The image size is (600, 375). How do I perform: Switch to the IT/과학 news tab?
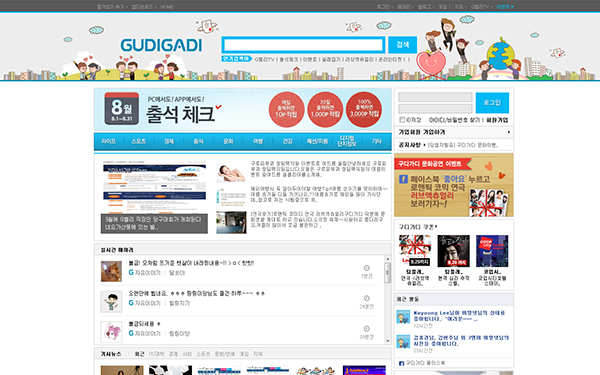(156, 354)
